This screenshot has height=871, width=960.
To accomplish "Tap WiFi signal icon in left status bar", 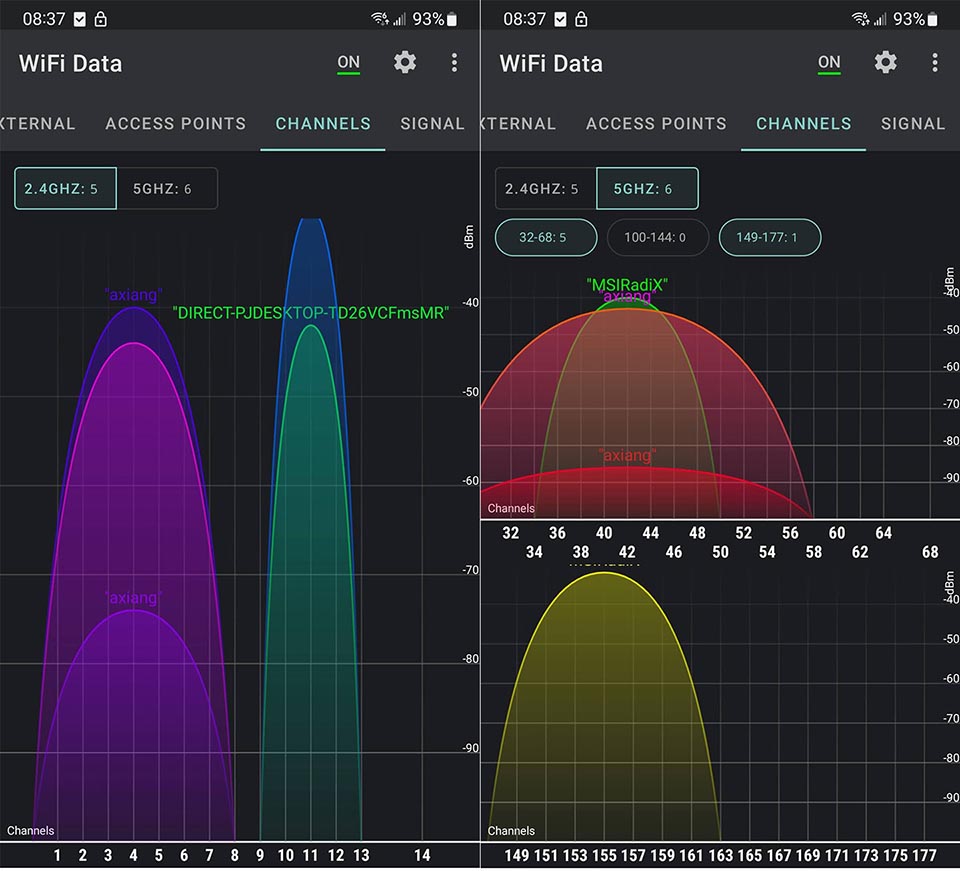I will pos(380,19).
